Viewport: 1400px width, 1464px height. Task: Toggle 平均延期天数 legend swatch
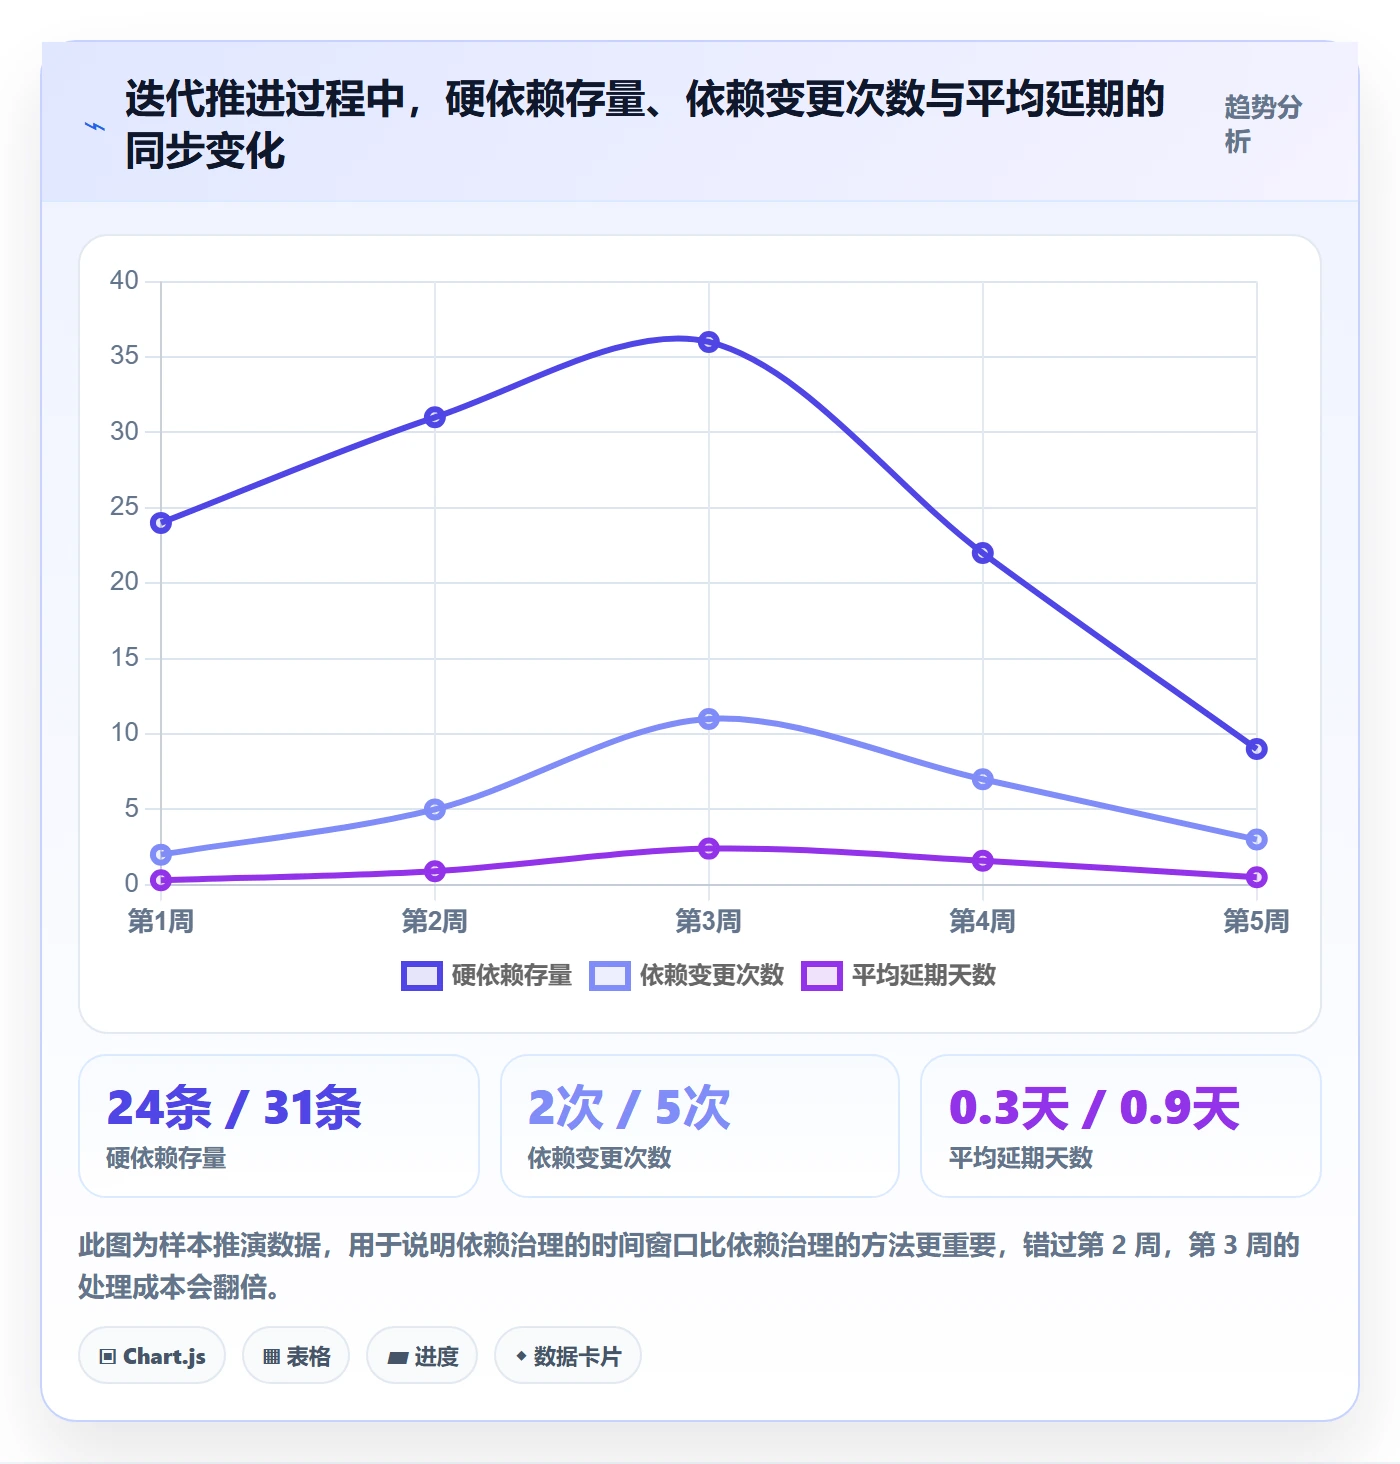click(822, 975)
